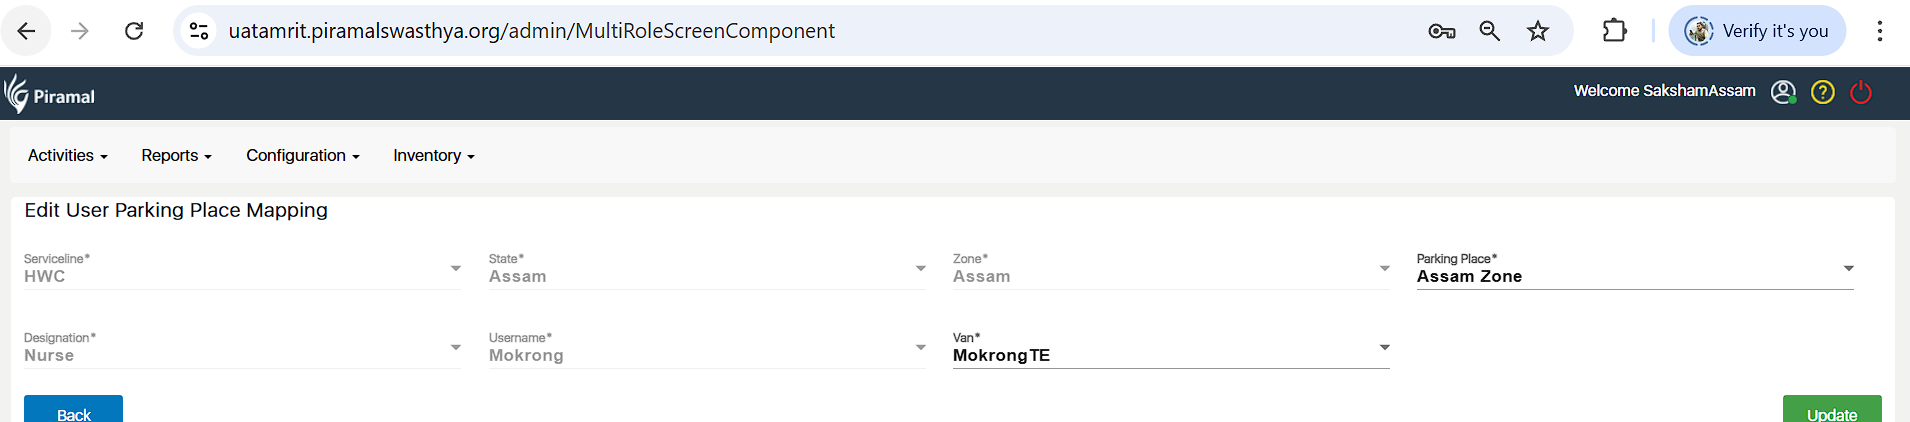Image resolution: width=1910 pixels, height=422 pixels.
Task: Click the red power logout icon
Action: coord(1861,92)
